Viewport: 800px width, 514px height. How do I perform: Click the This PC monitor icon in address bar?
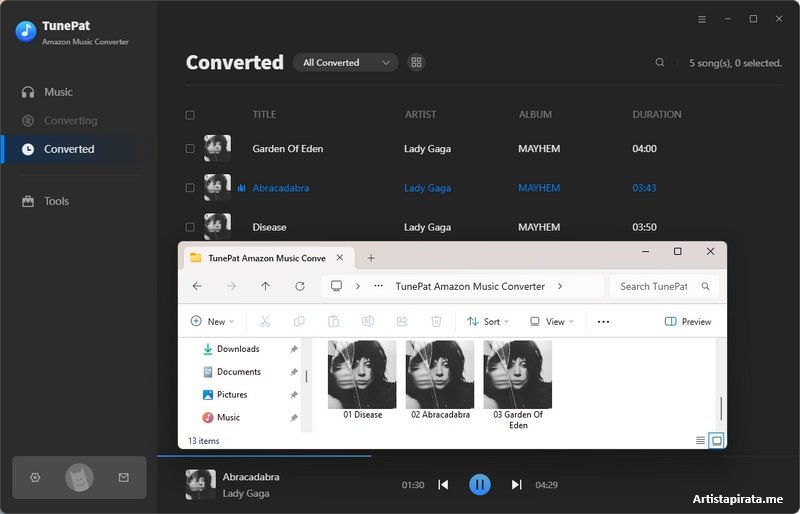tap(336, 286)
